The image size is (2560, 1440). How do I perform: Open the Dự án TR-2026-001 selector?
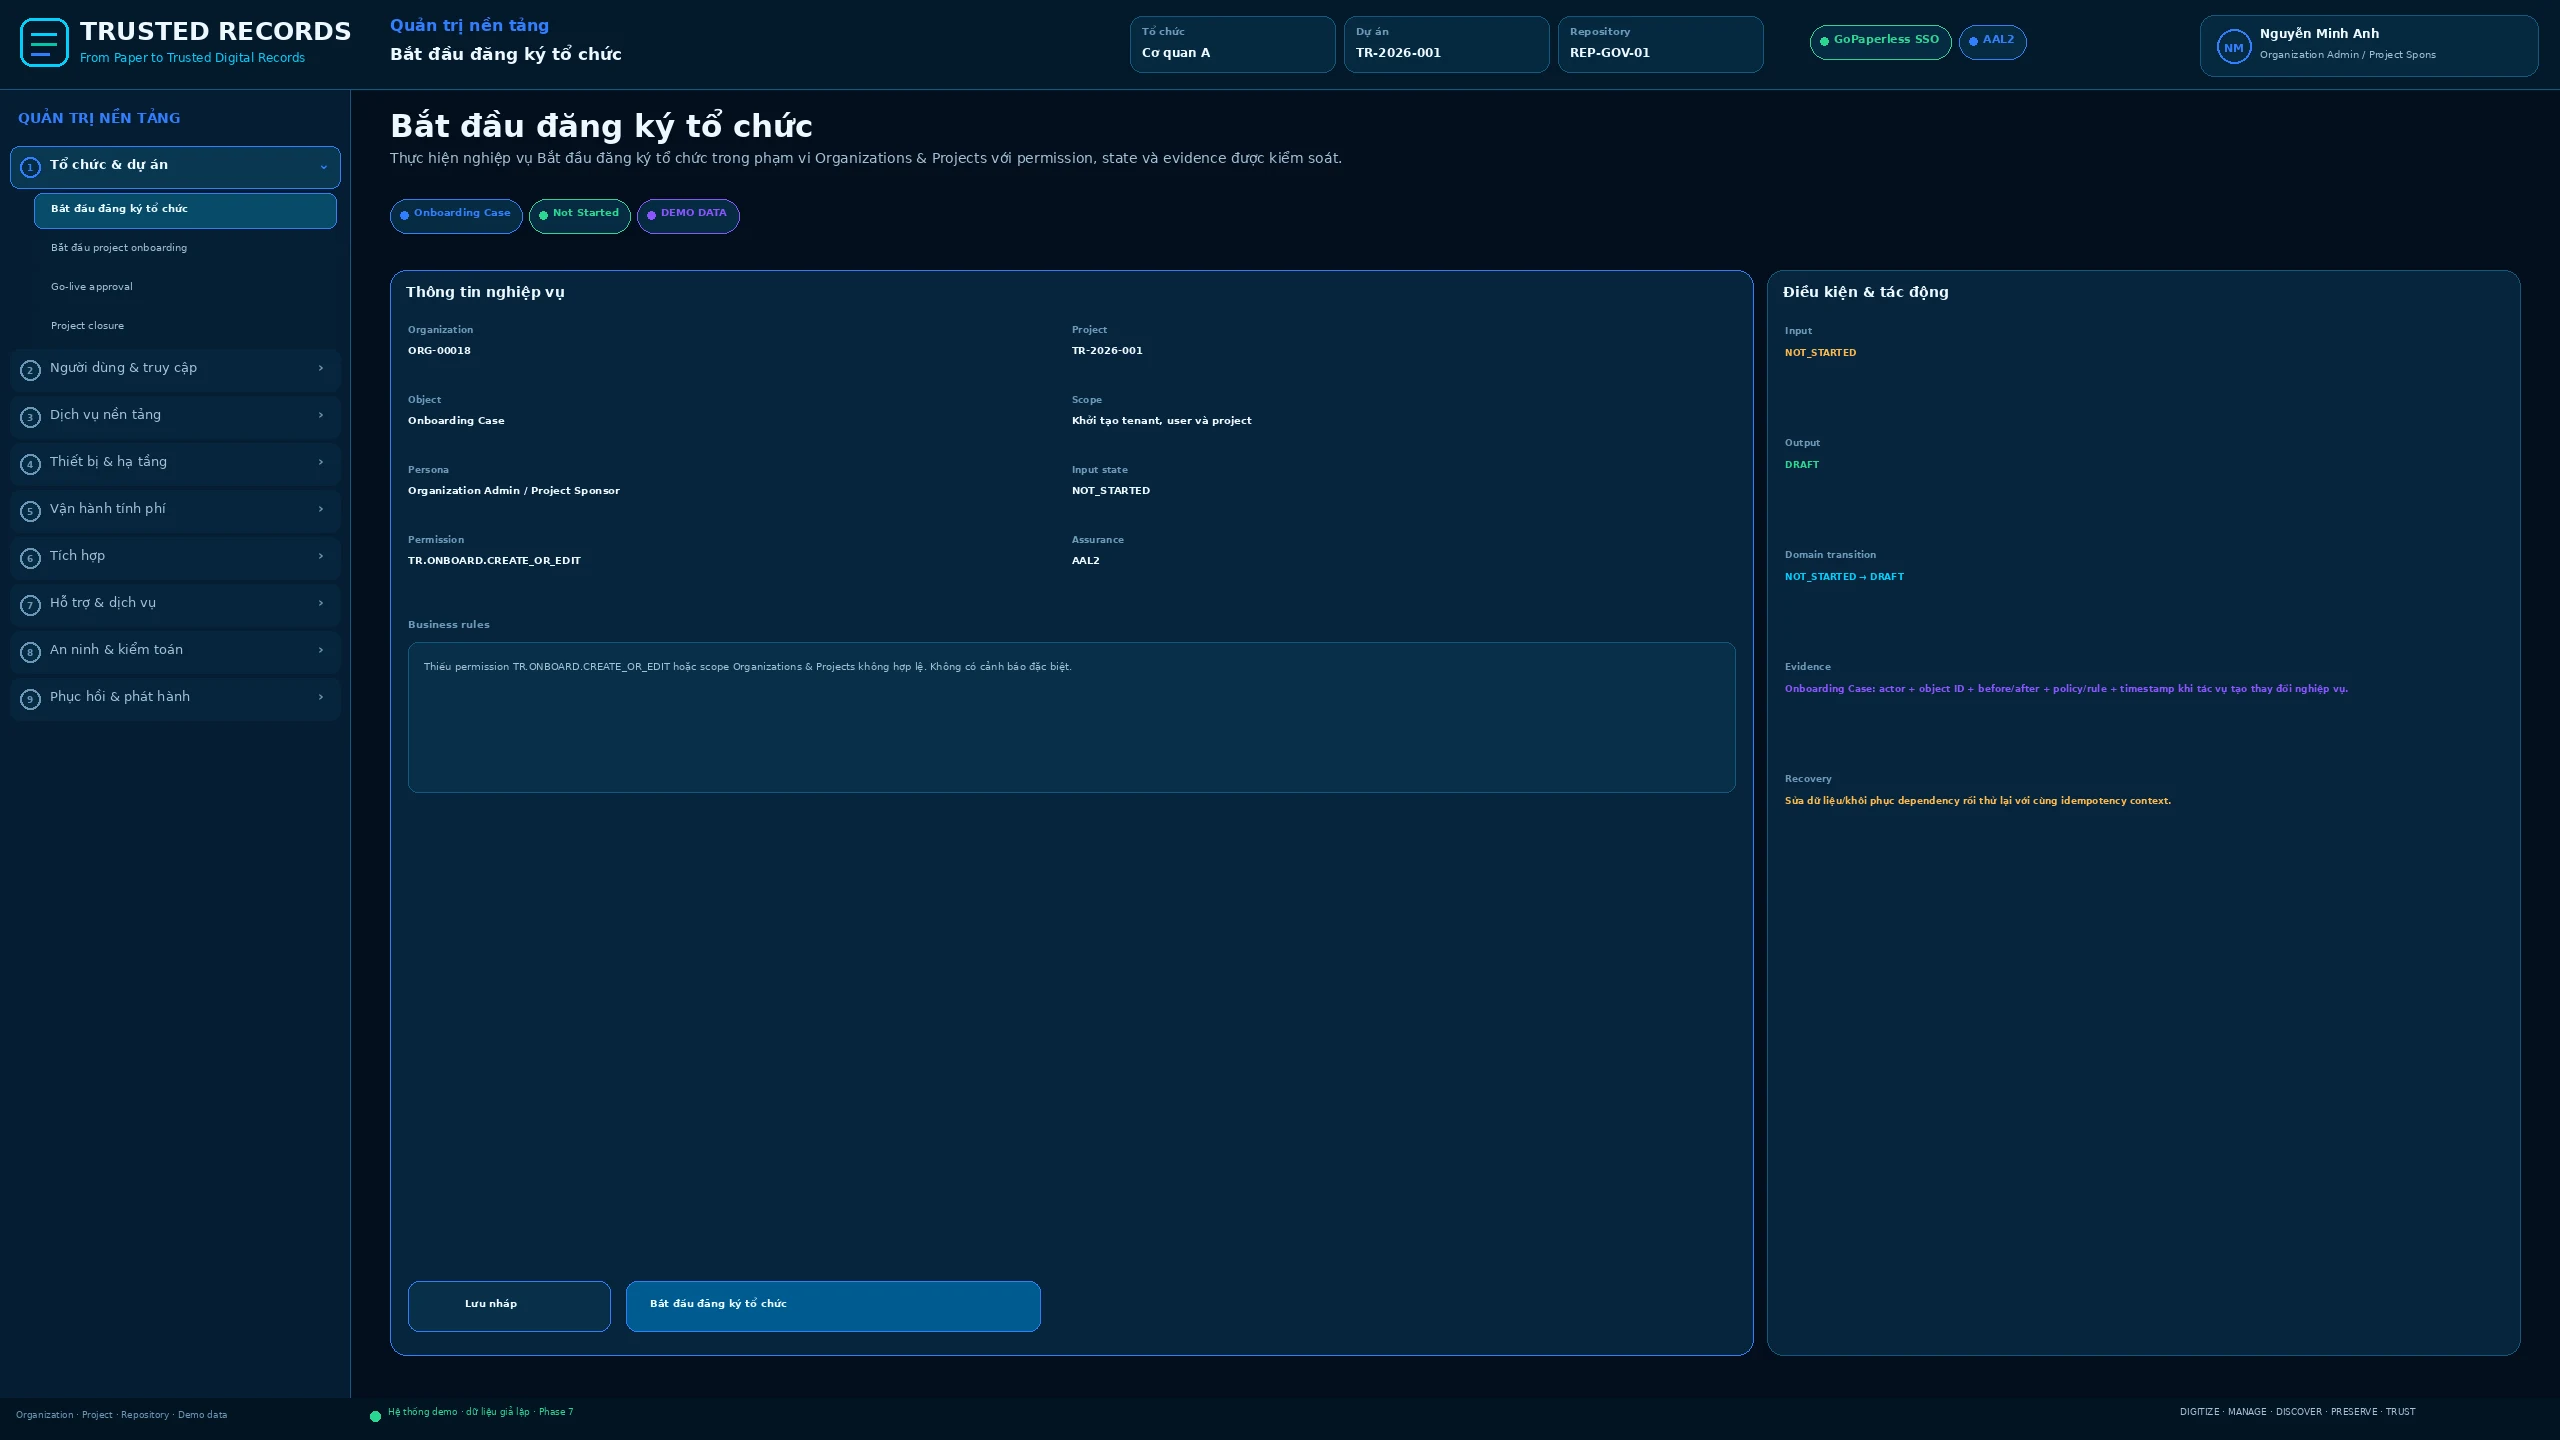[1446, 44]
